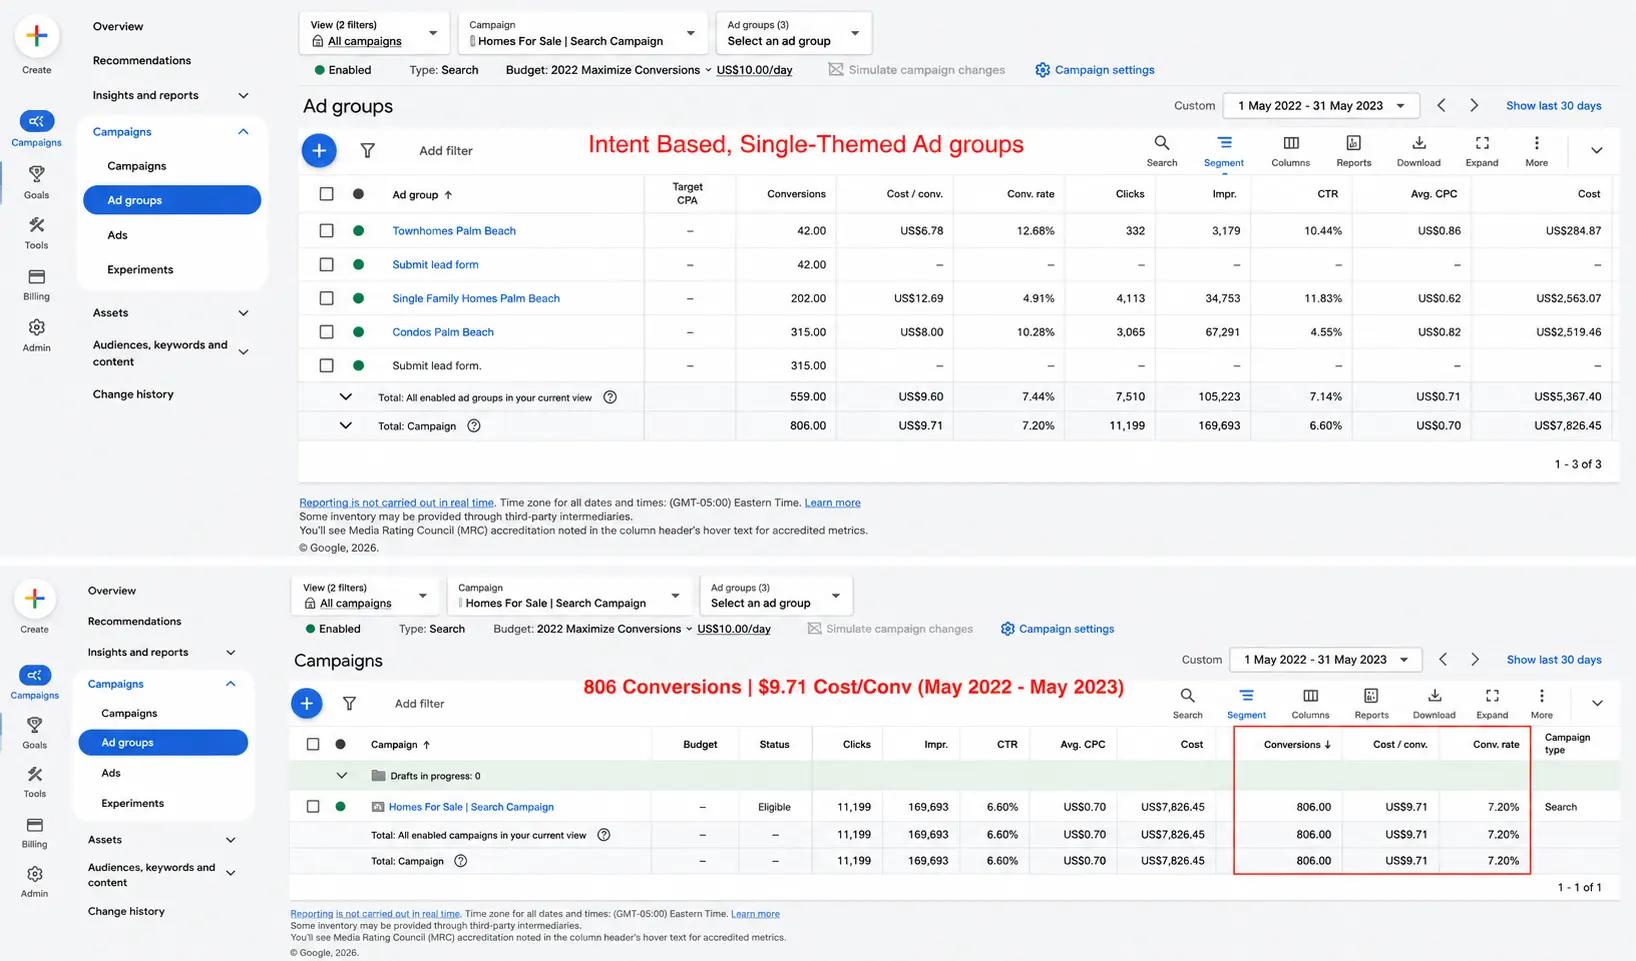Open Ads in the Ad groups page sidebar
The width and height of the screenshot is (1636, 961).
pyautogui.click(x=118, y=235)
